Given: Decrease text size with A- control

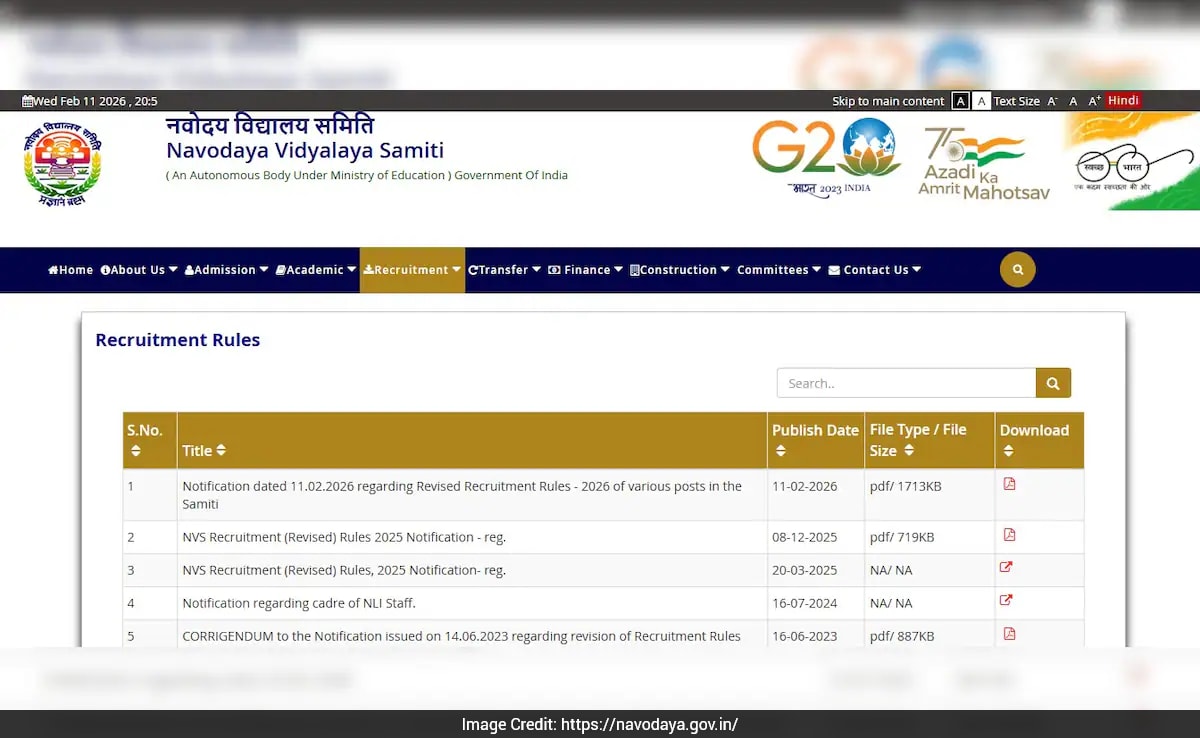Looking at the screenshot, I should [x=1052, y=101].
